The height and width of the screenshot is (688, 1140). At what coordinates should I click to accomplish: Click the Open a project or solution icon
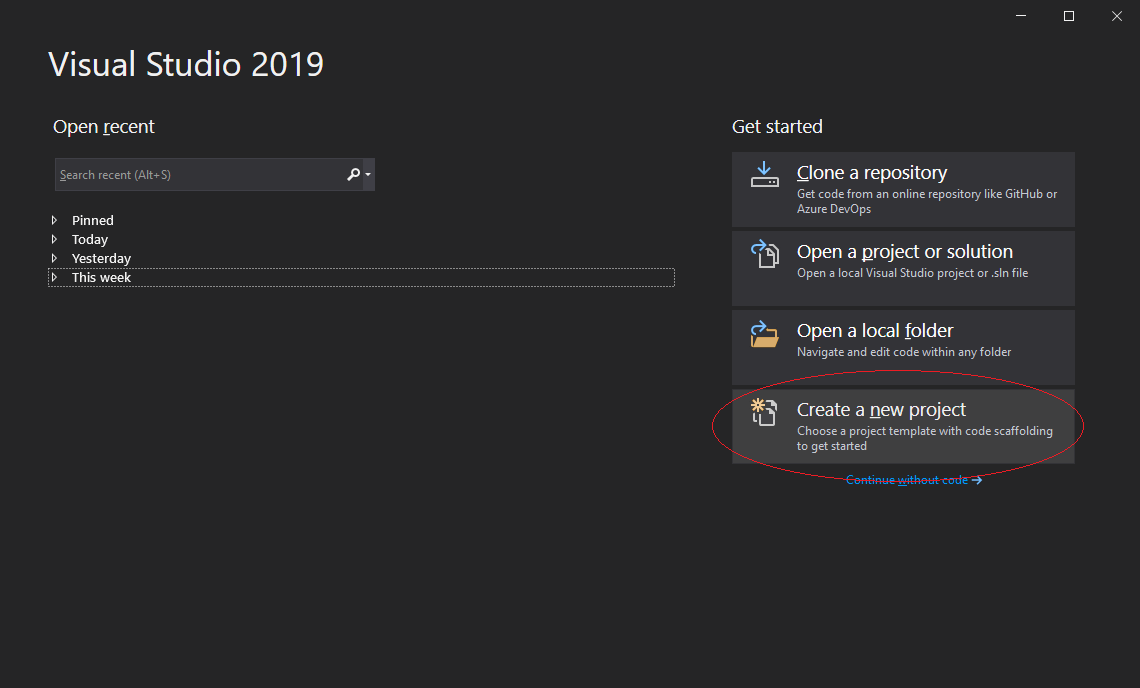click(x=764, y=254)
